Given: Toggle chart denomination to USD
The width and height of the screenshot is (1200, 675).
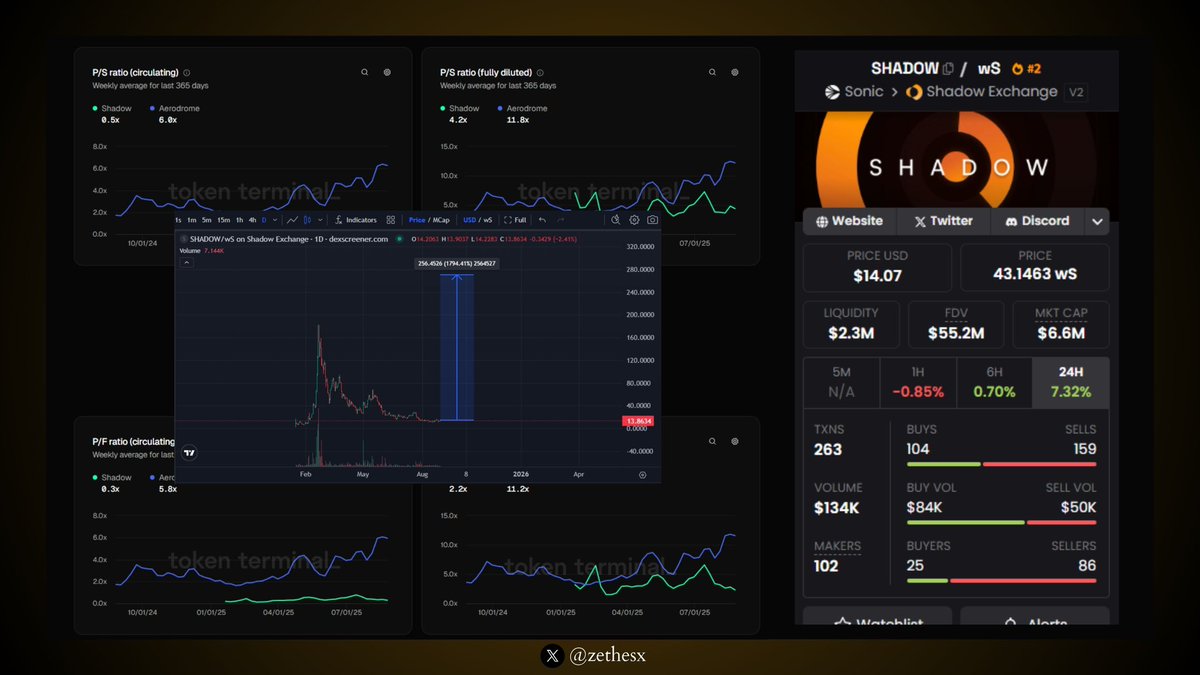Looking at the screenshot, I should (469, 220).
